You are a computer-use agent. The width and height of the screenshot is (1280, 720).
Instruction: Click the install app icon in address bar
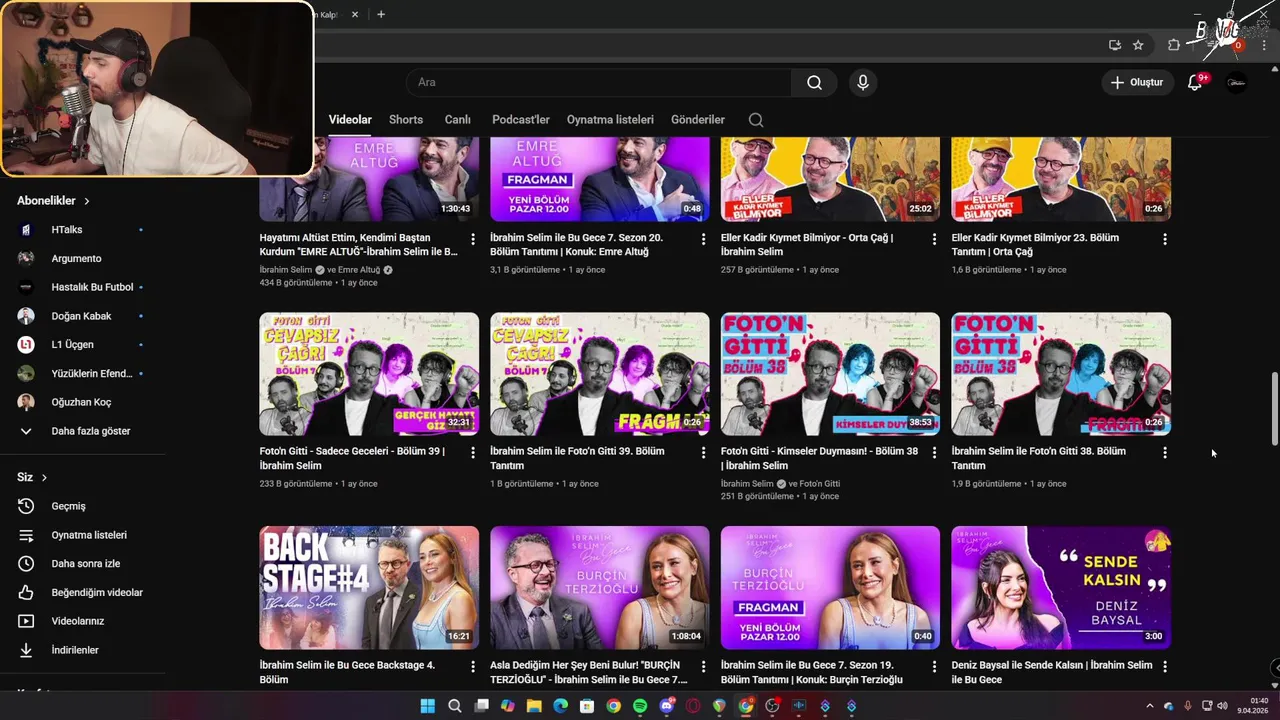1115,45
